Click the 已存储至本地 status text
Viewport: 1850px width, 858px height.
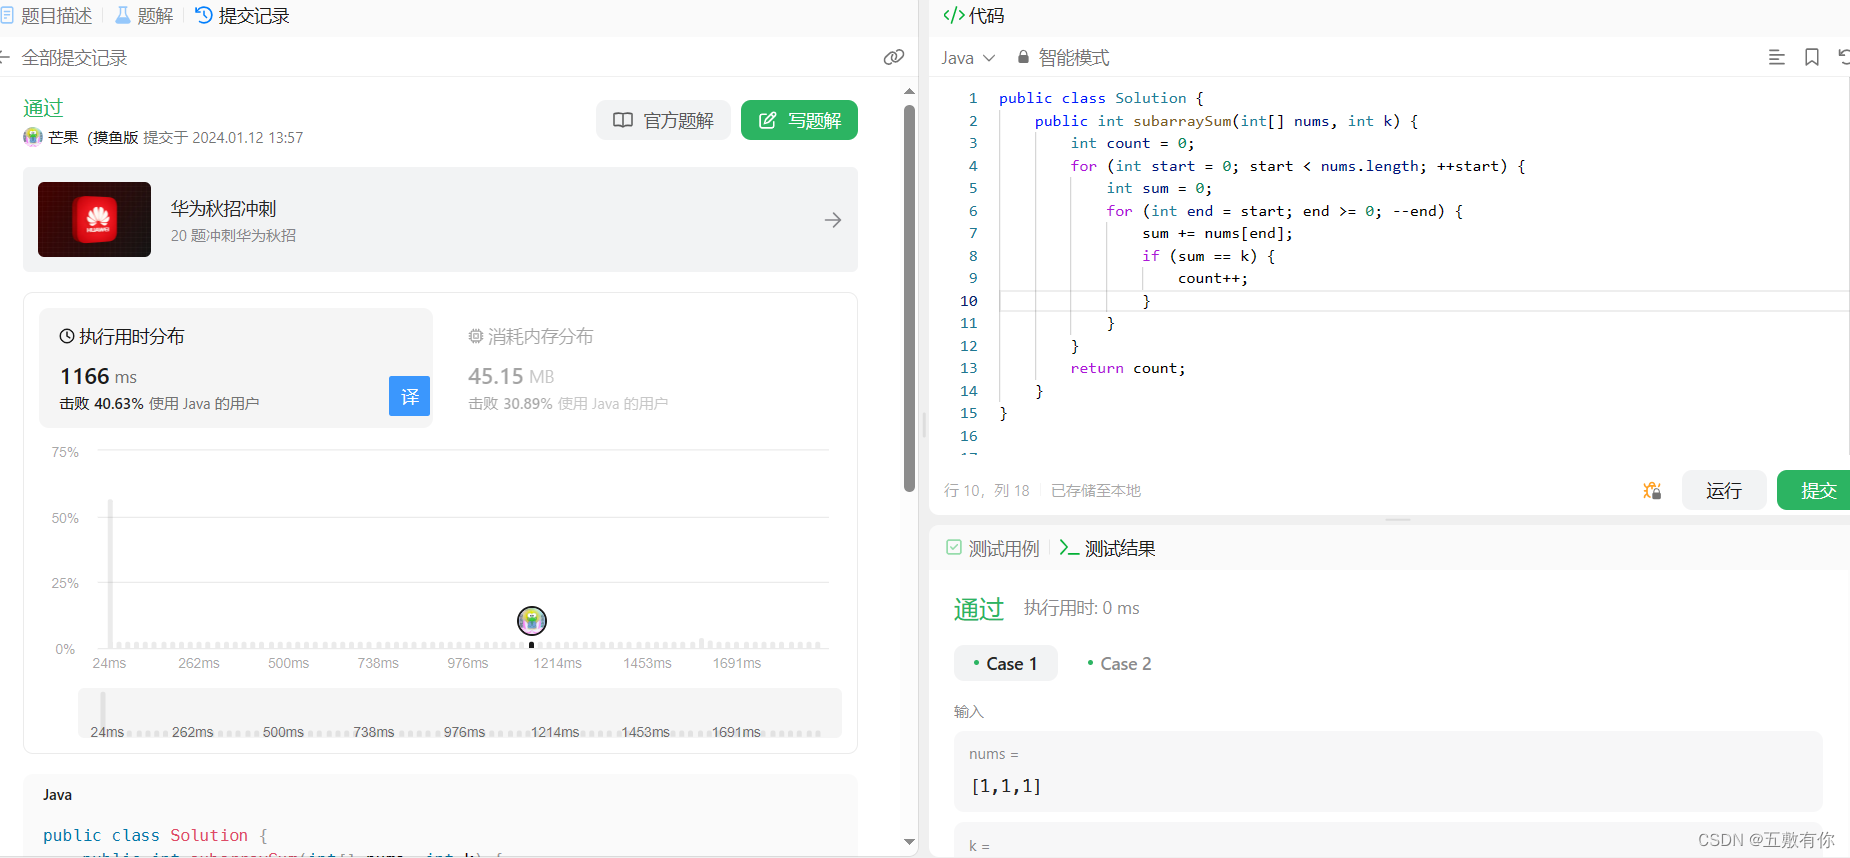coord(1096,490)
